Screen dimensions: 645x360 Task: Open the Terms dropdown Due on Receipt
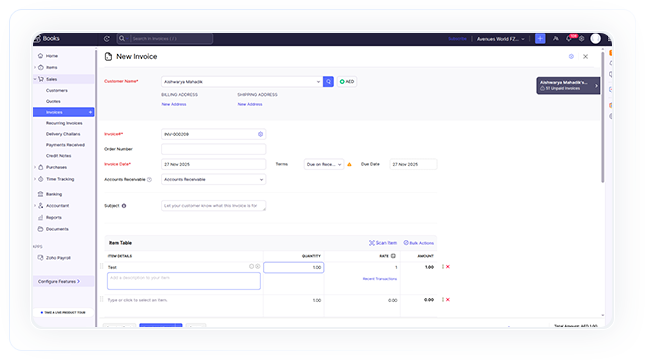(324, 164)
